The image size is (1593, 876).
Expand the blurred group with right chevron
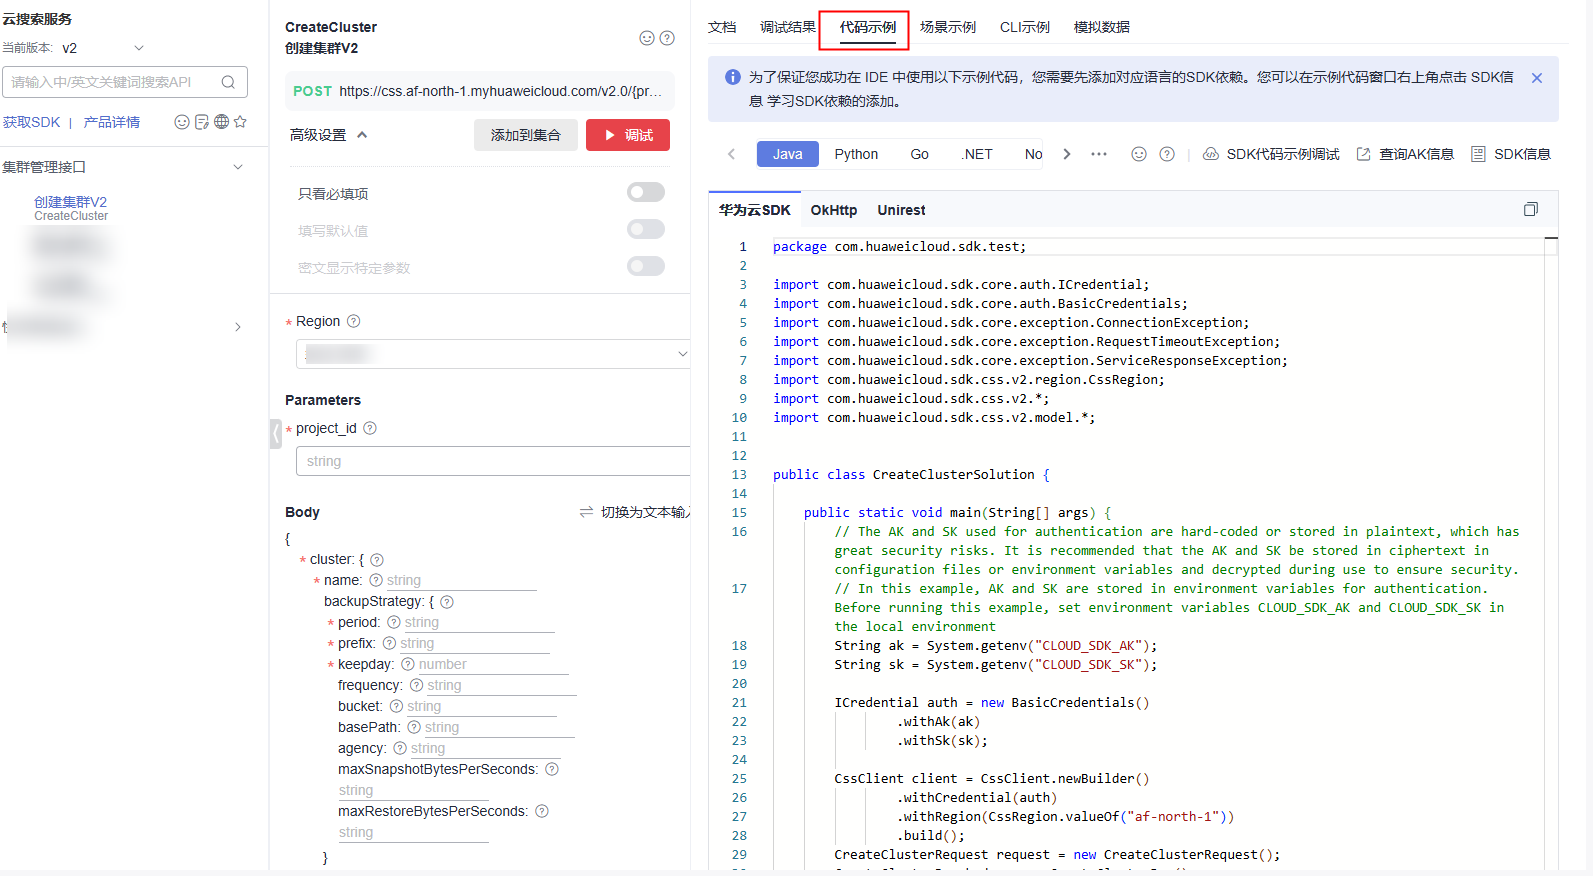tap(237, 327)
